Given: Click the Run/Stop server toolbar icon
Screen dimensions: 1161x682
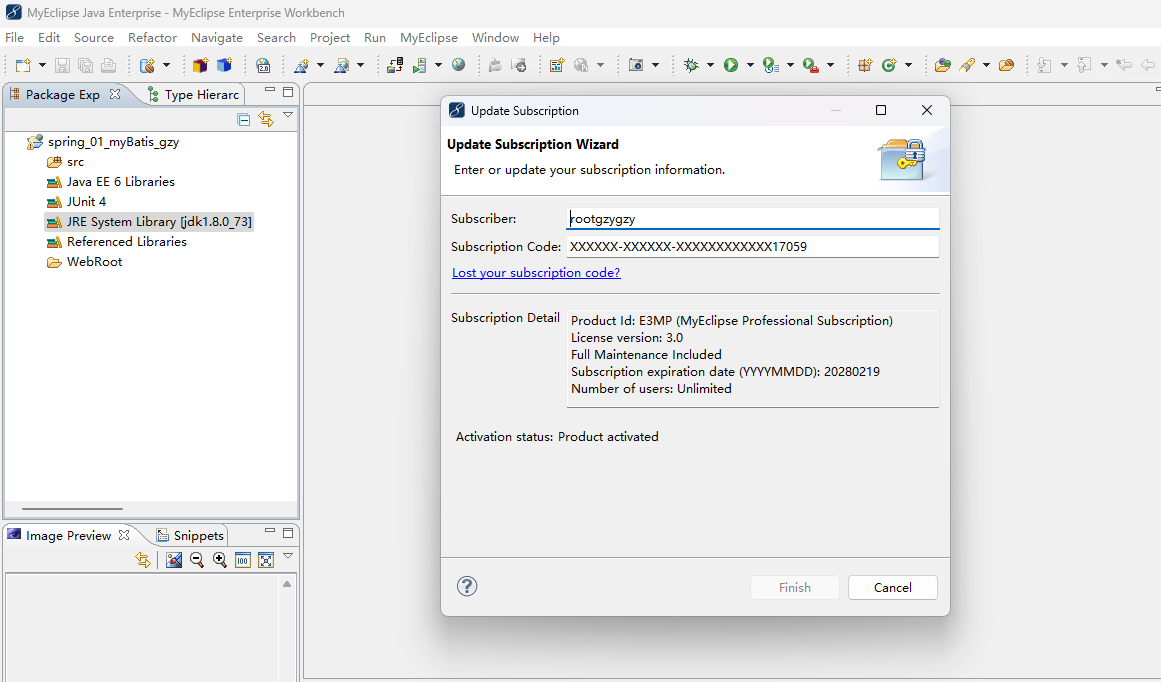Looking at the screenshot, I should click(x=420, y=65).
